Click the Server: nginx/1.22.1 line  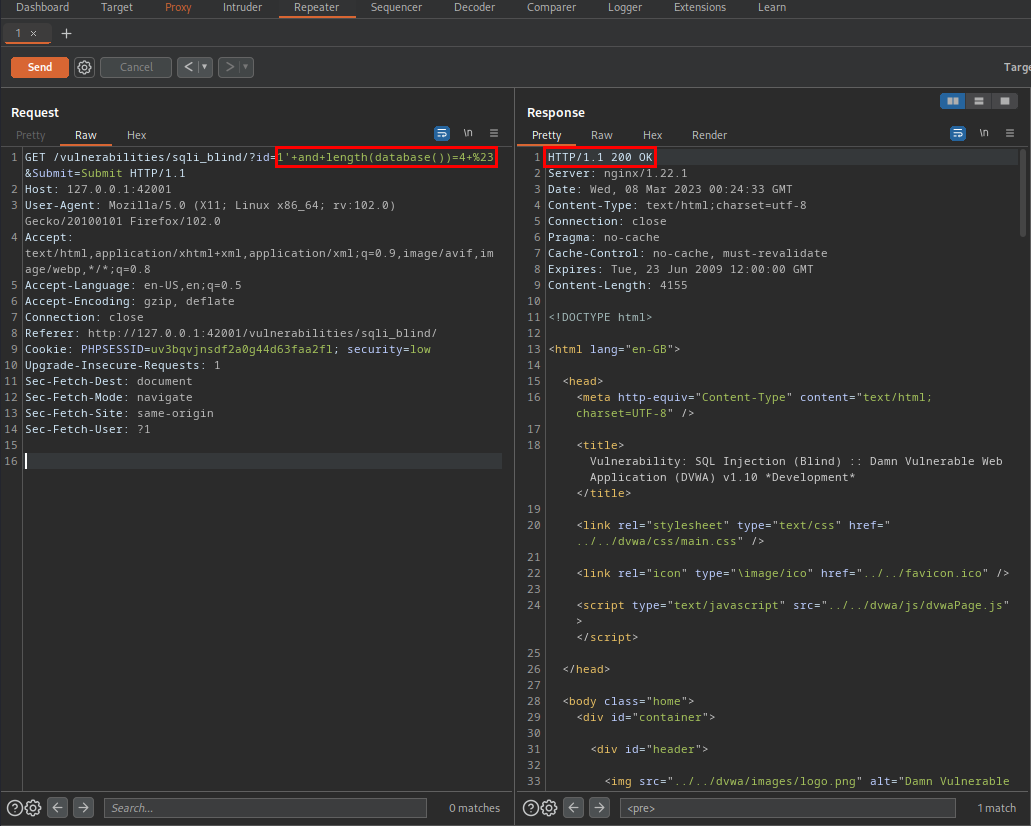(617, 173)
